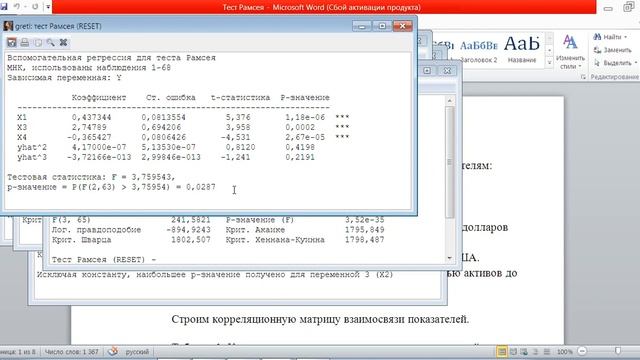Click the proofing errors icon in status bar

113,351
